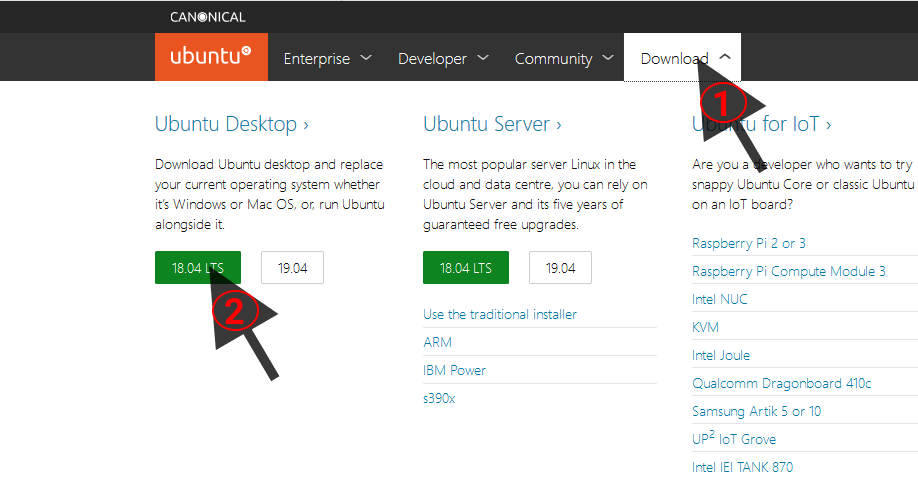
Task: Collapse the Download menu chevron
Action: (725, 57)
